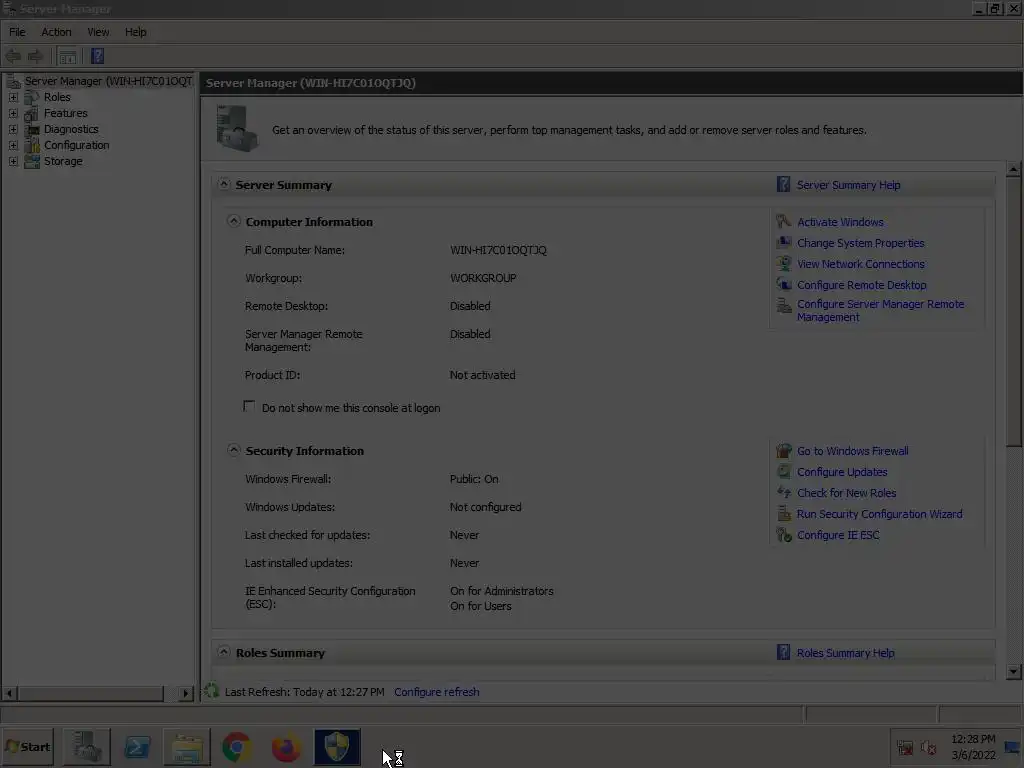Click the Start button

click(28, 746)
